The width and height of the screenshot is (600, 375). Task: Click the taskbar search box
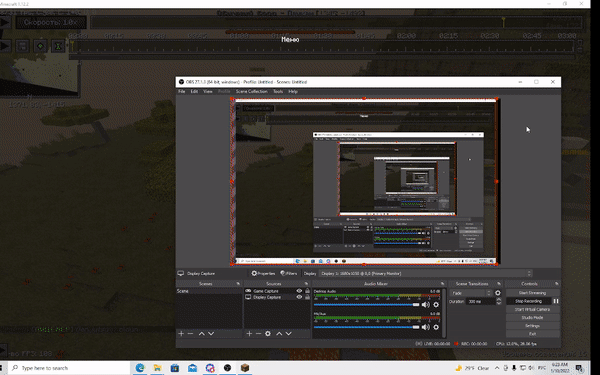point(69,368)
